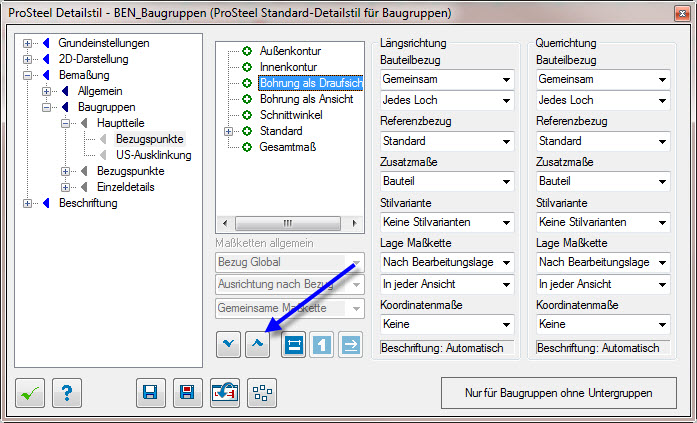Open Querrichtung In jeder Ansicht dropdown
Viewport: 697px width, 423px height.
(x=603, y=284)
